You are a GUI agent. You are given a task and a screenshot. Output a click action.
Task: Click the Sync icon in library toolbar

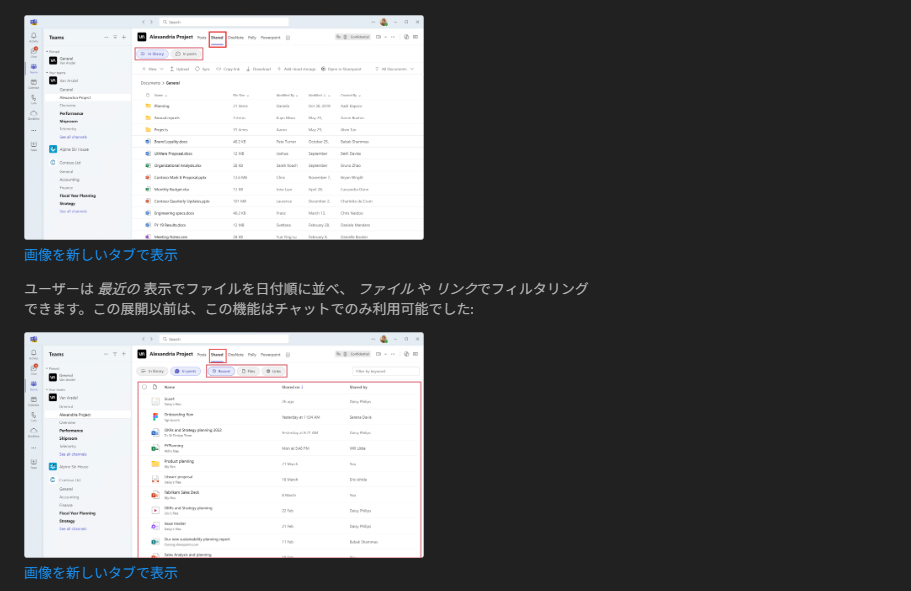[x=196, y=69]
